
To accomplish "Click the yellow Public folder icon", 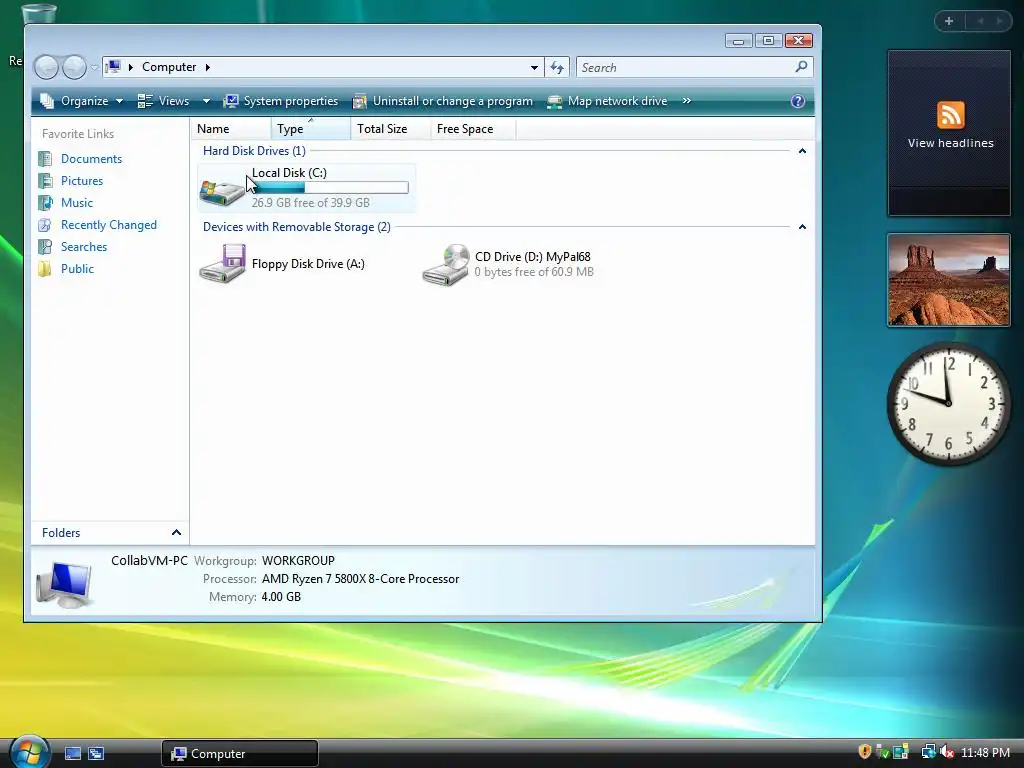I will [x=45, y=268].
